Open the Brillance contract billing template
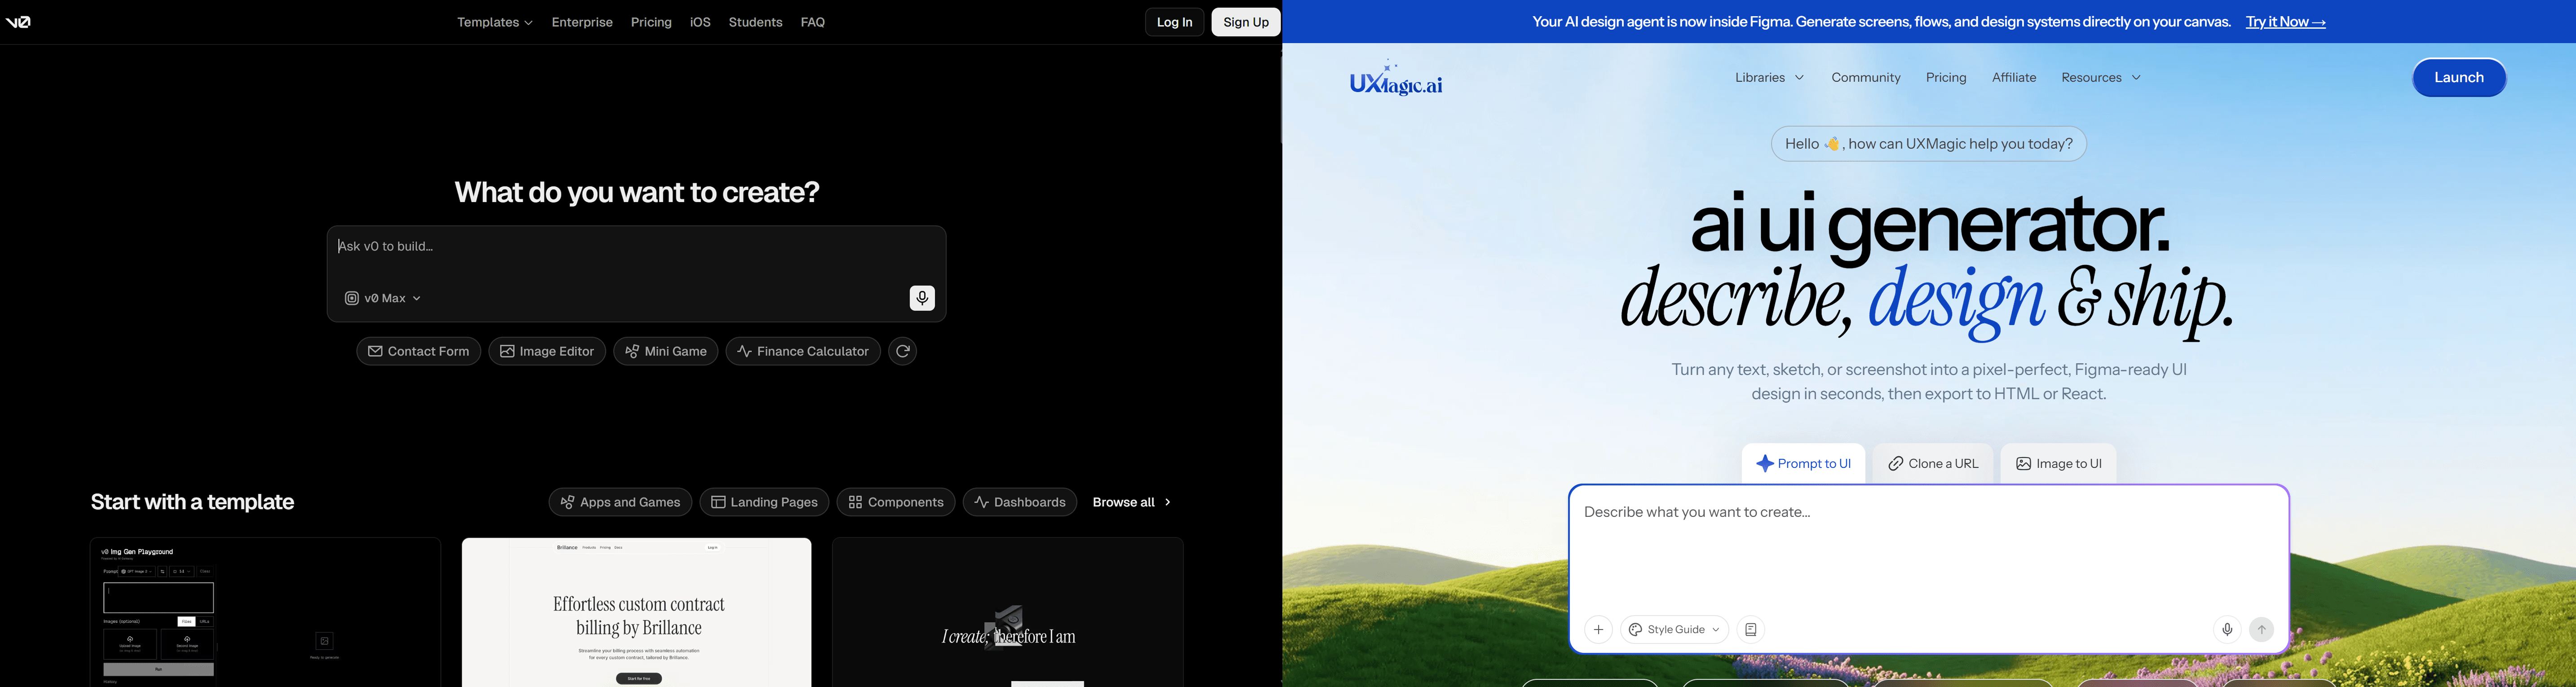This screenshot has height=687, width=2576. point(636,612)
